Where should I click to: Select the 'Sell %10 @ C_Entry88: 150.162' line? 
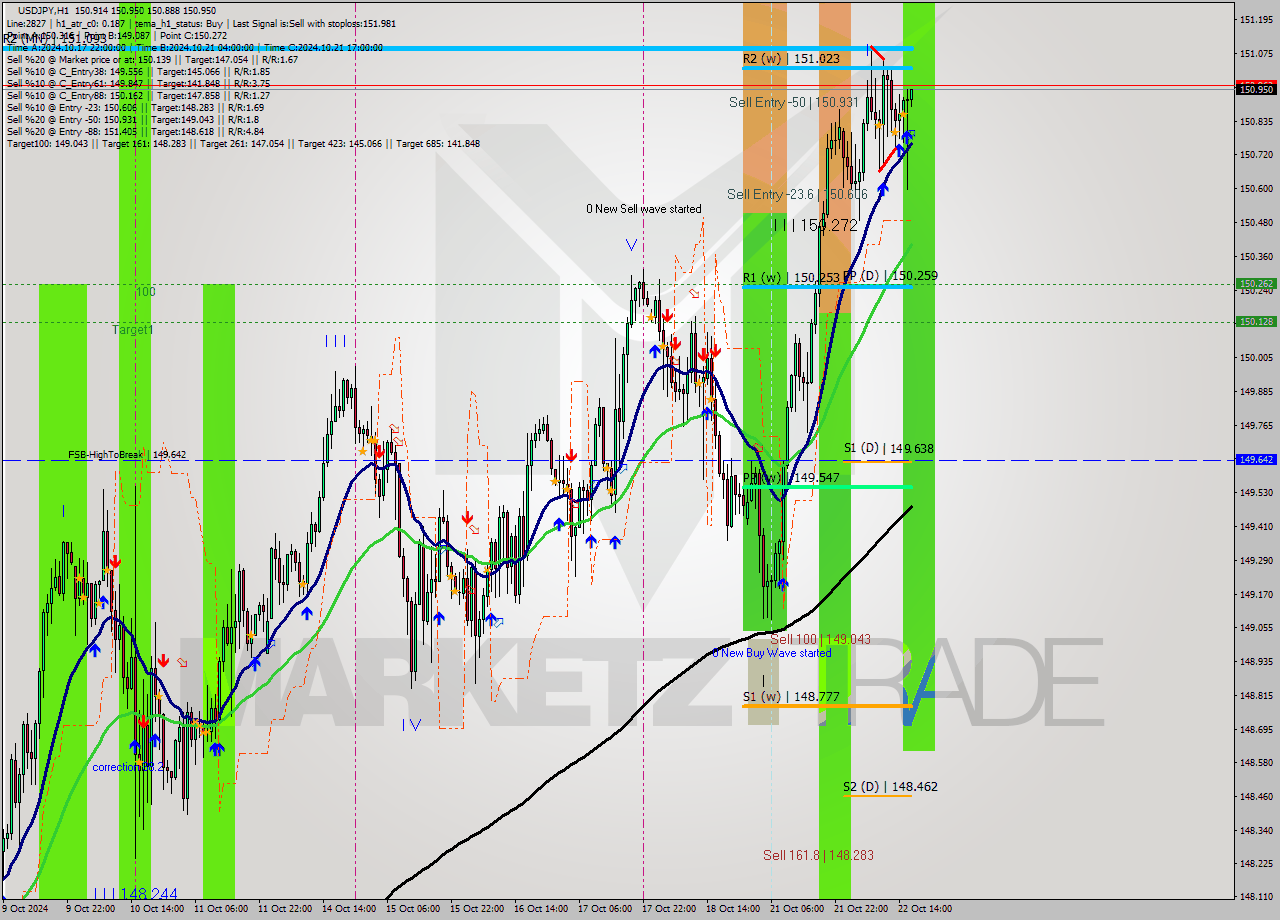pyautogui.click(x=138, y=95)
